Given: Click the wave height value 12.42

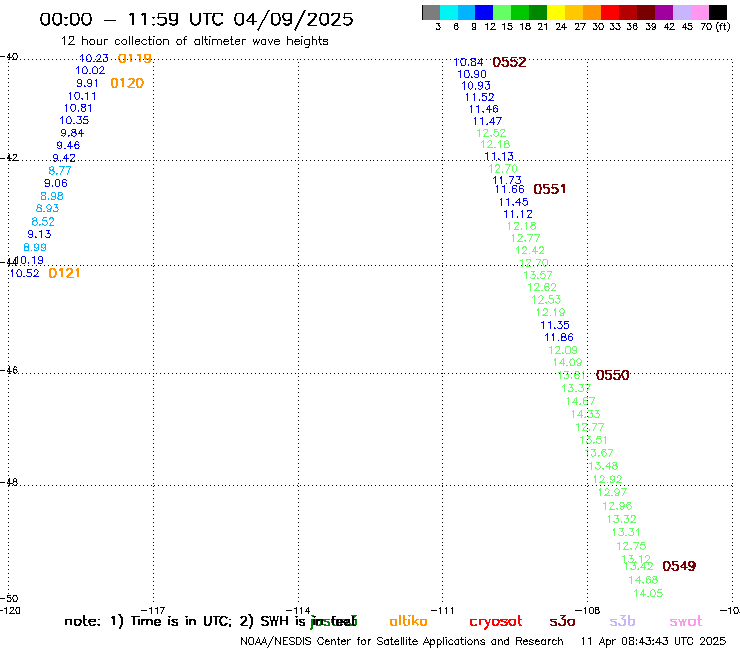Looking at the screenshot, I should point(530,250).
